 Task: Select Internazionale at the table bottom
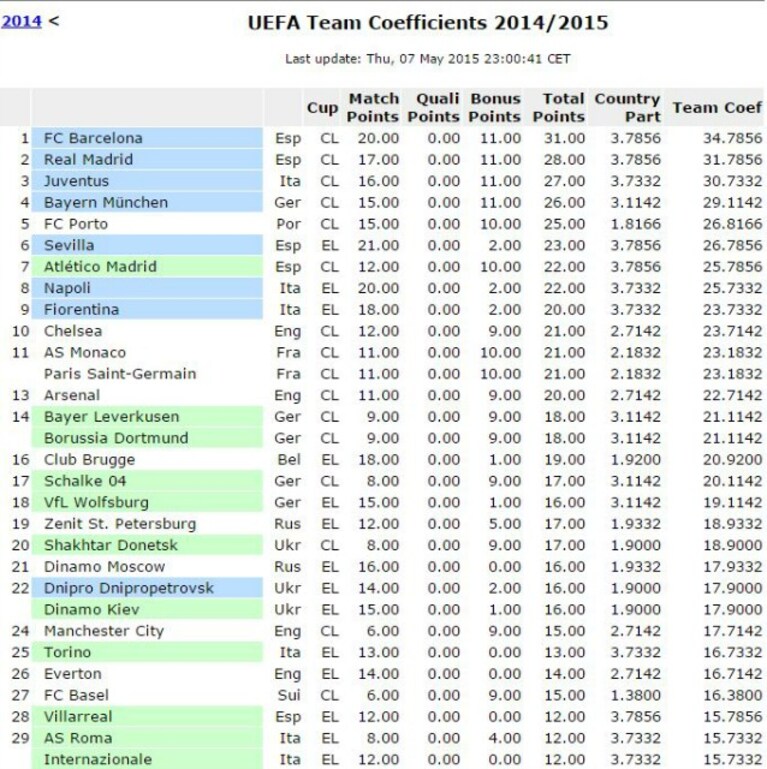98,759
